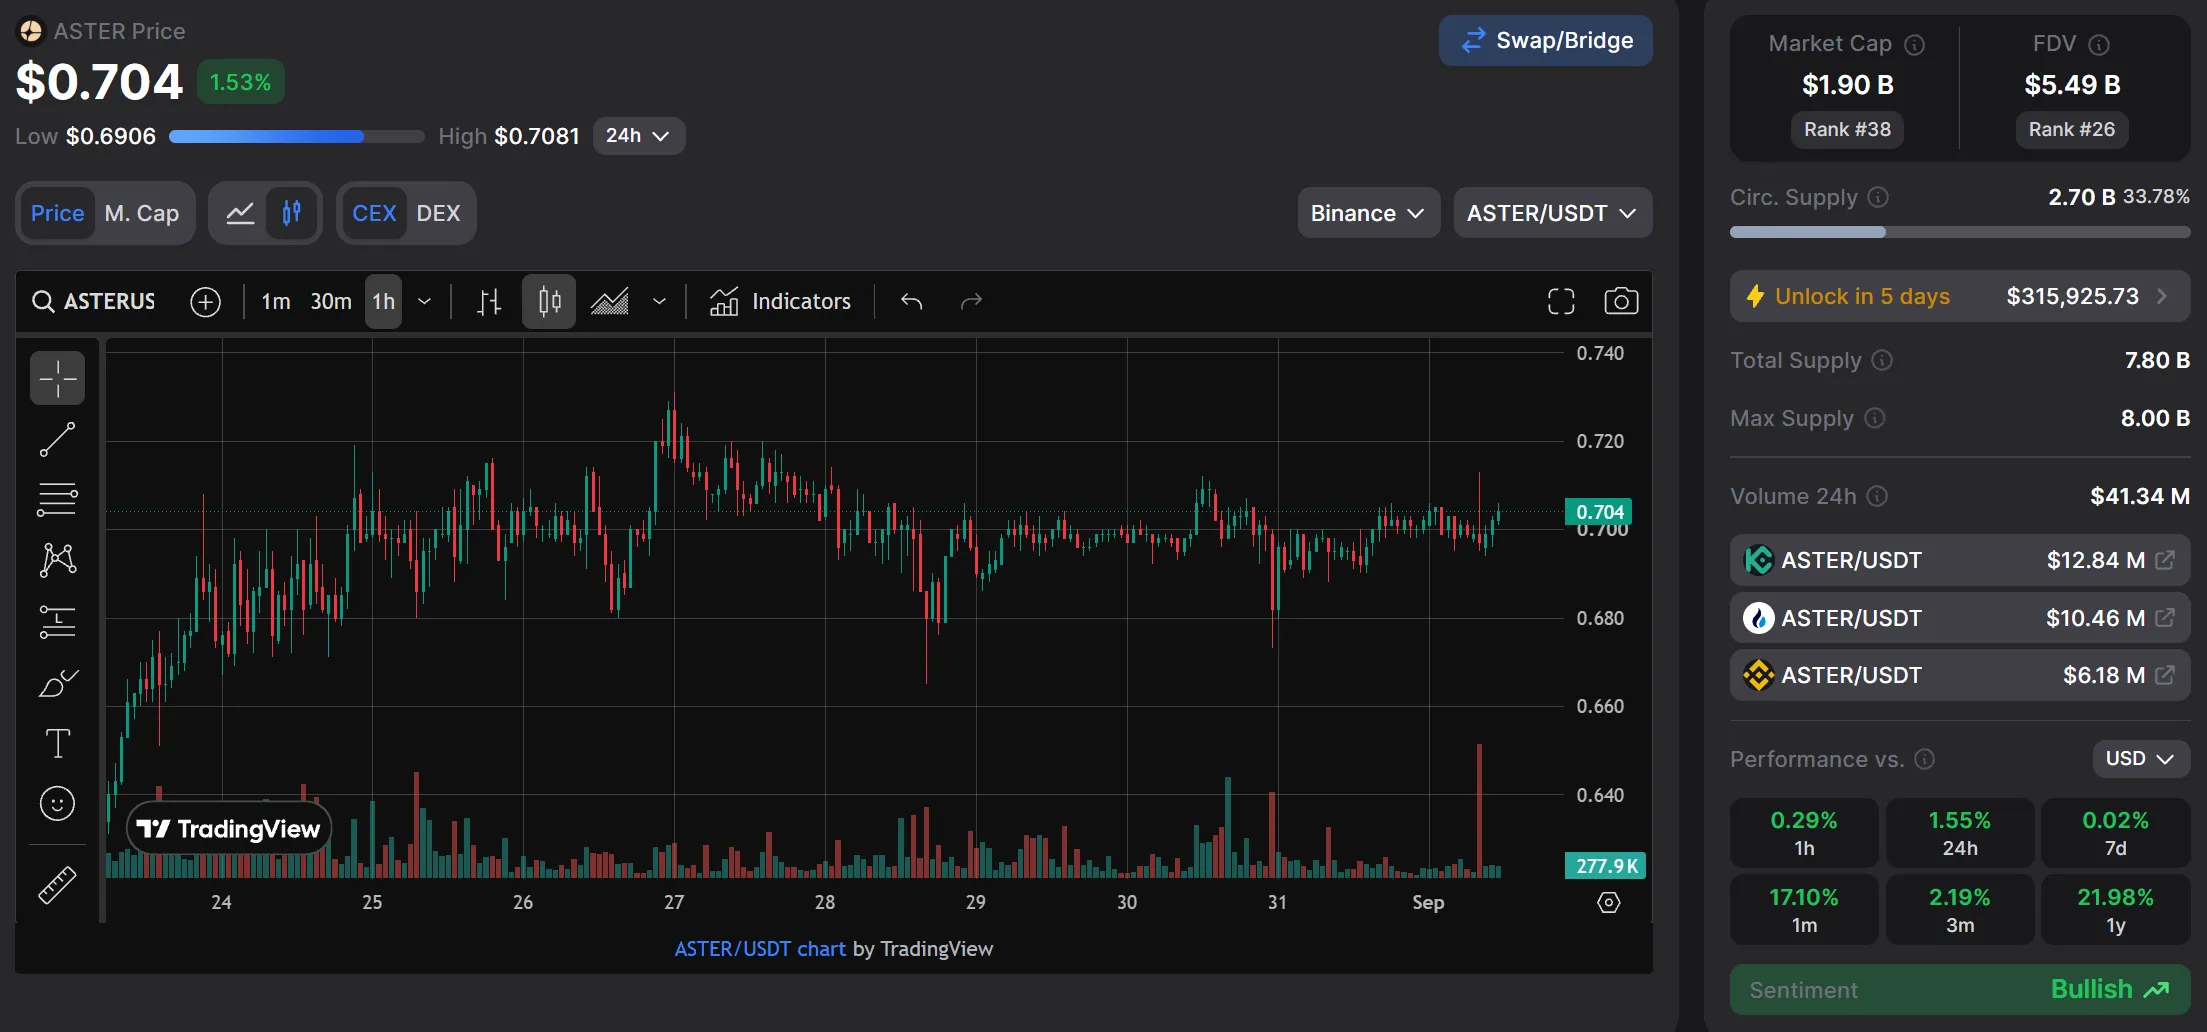Click the ASTERUS symbol search
This screenshot has width=2207, height=1032.
(x=94, y=301)
